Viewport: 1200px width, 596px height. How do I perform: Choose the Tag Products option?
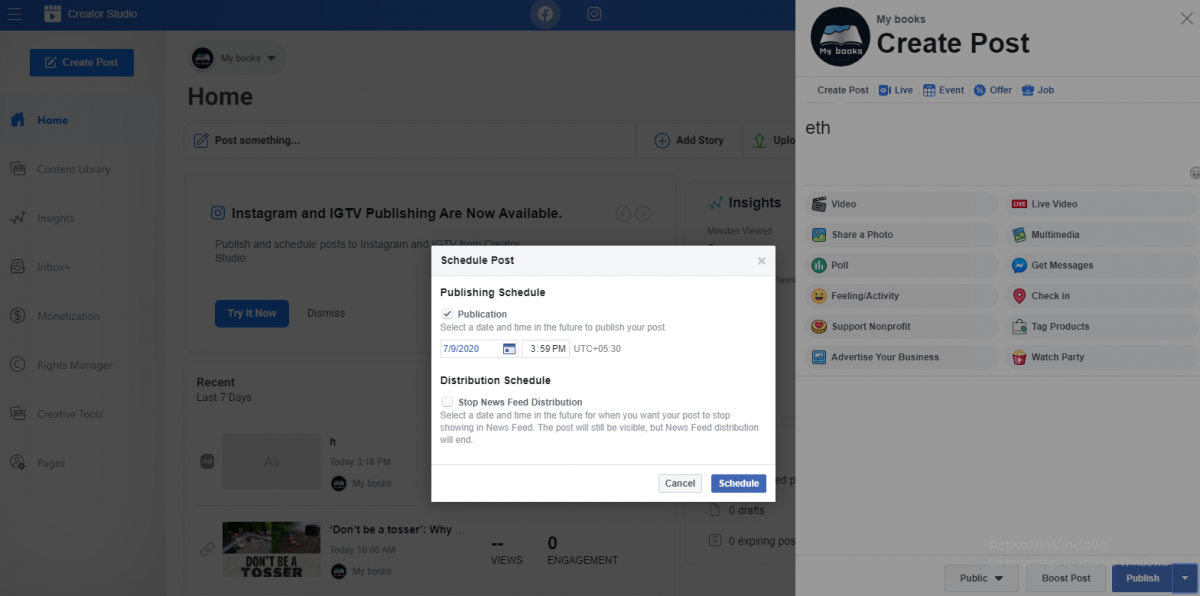[1100, 326]
